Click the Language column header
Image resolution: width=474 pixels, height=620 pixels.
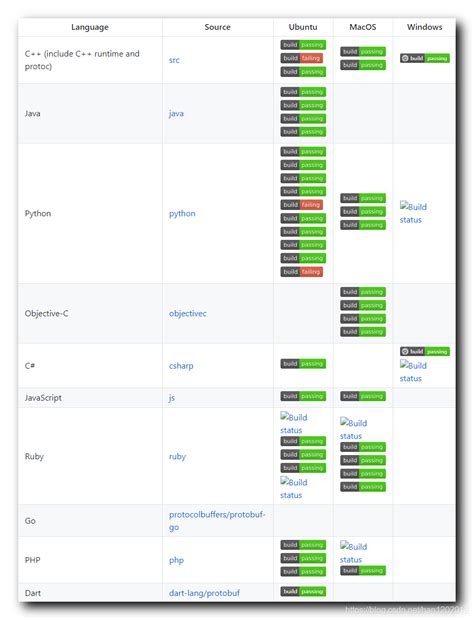click(x=90, y=27)
